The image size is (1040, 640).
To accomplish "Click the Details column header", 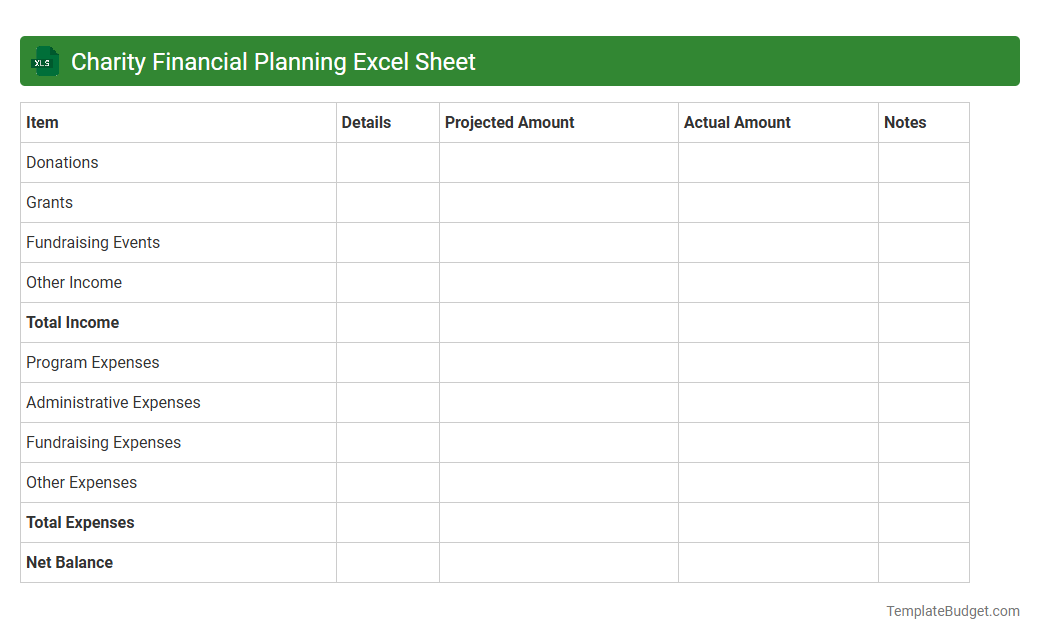I will (x=365, y=122).
